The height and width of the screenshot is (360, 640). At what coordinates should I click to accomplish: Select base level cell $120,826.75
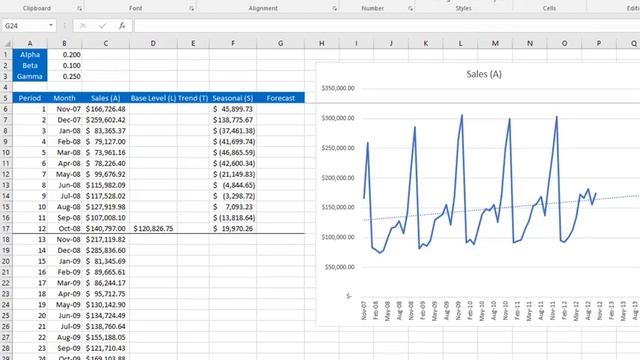coord(153,229)
